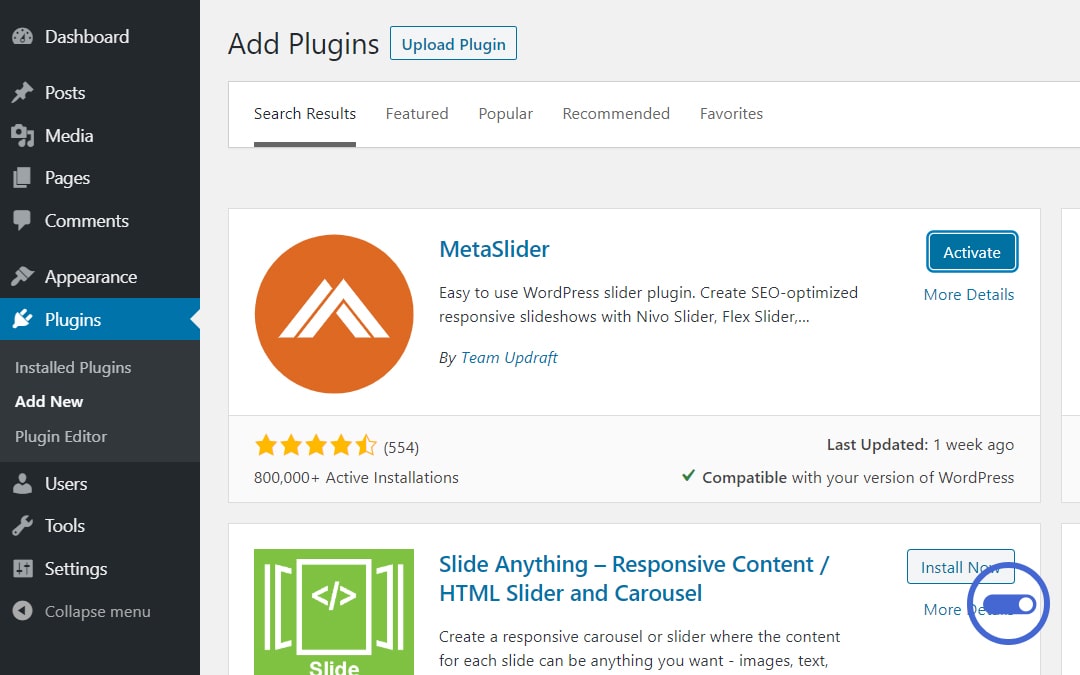Toggle the blue circled switch overlay
Image resolution: width=1080 pixels, height=675 pixels.
1009,605
